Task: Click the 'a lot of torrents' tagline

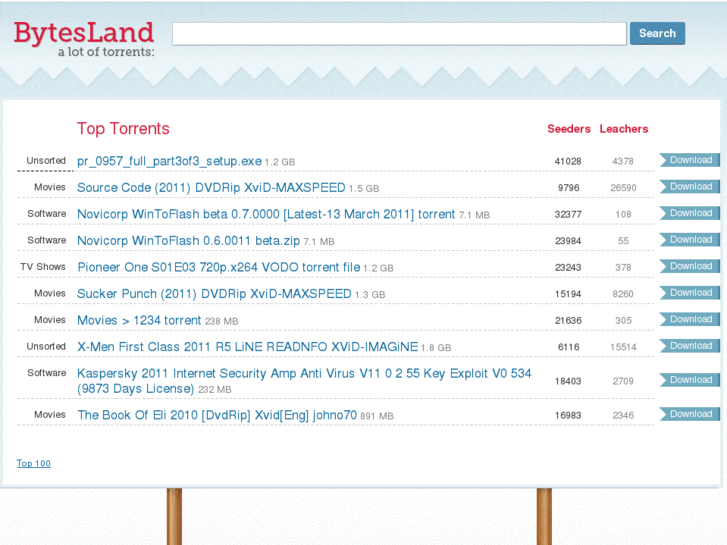Action: click(x=106, y=51)
